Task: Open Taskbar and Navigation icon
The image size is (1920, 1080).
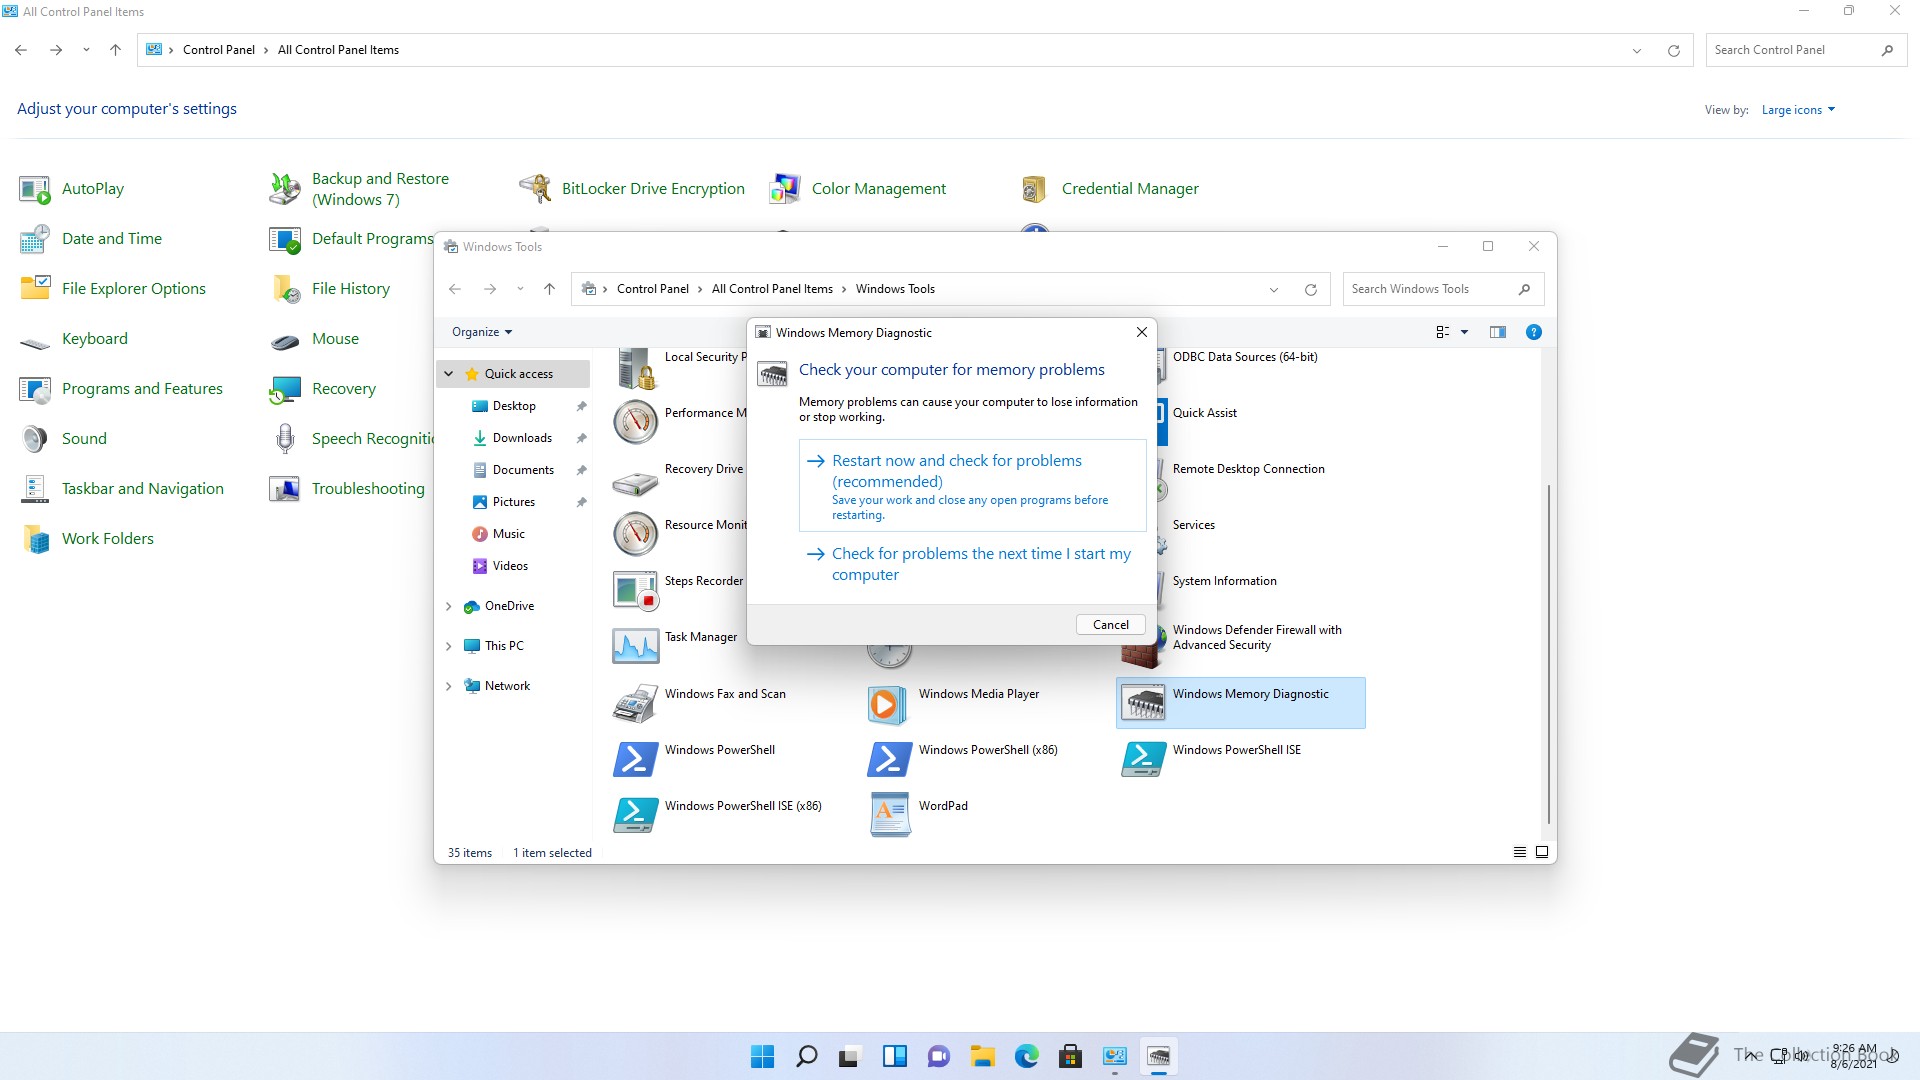Action: [x=35, y=489]
